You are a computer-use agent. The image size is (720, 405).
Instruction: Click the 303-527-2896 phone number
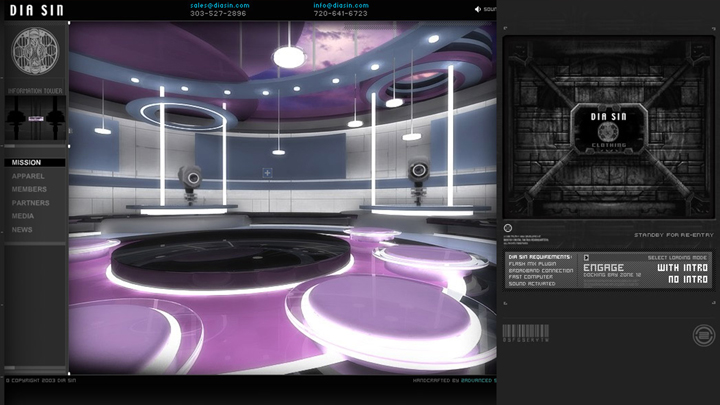point(218,14)
